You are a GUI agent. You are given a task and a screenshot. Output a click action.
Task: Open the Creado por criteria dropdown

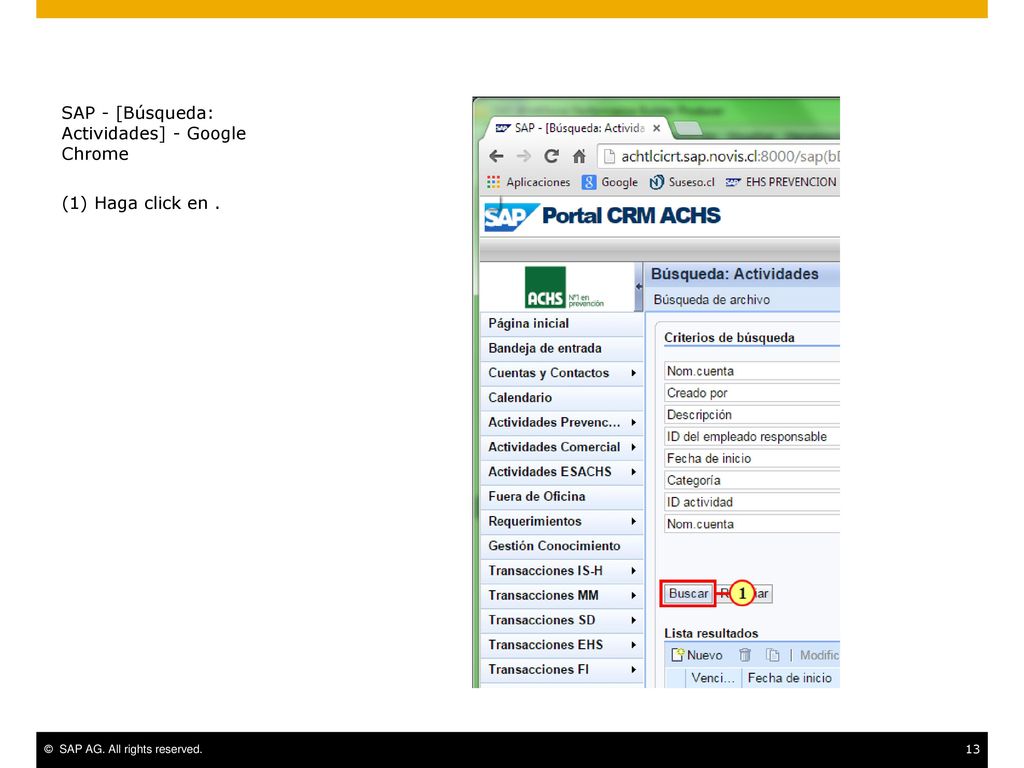tap(752, 393)
